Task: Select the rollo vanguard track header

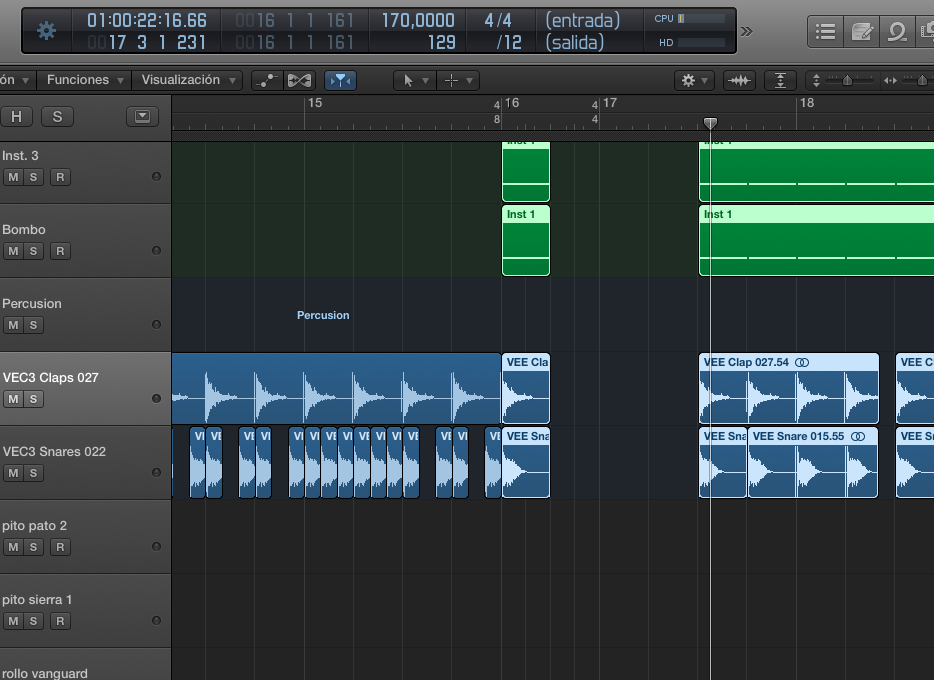Action: (x=85, y=665)
